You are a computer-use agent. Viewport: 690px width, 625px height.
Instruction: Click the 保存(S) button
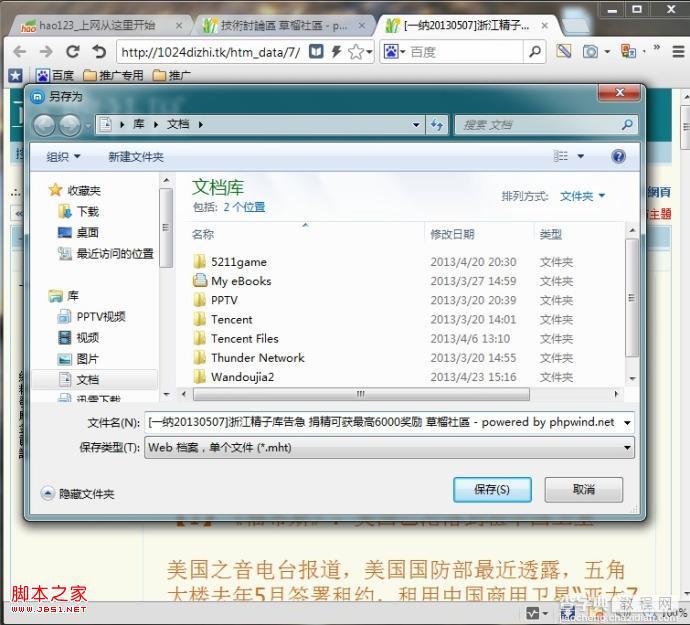492,489
